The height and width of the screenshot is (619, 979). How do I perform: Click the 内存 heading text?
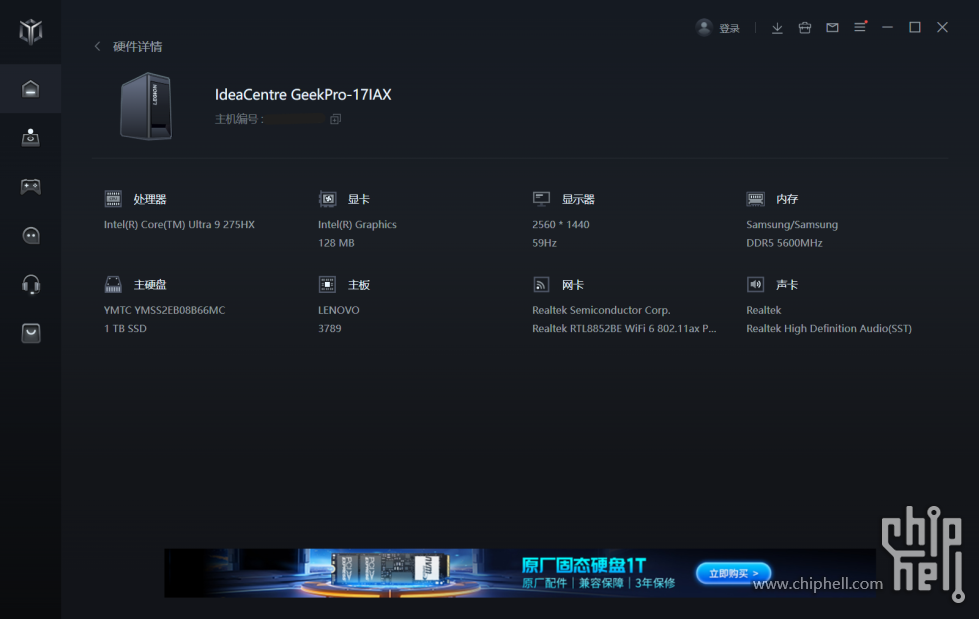pyautogui.click(x=787, y=199)
